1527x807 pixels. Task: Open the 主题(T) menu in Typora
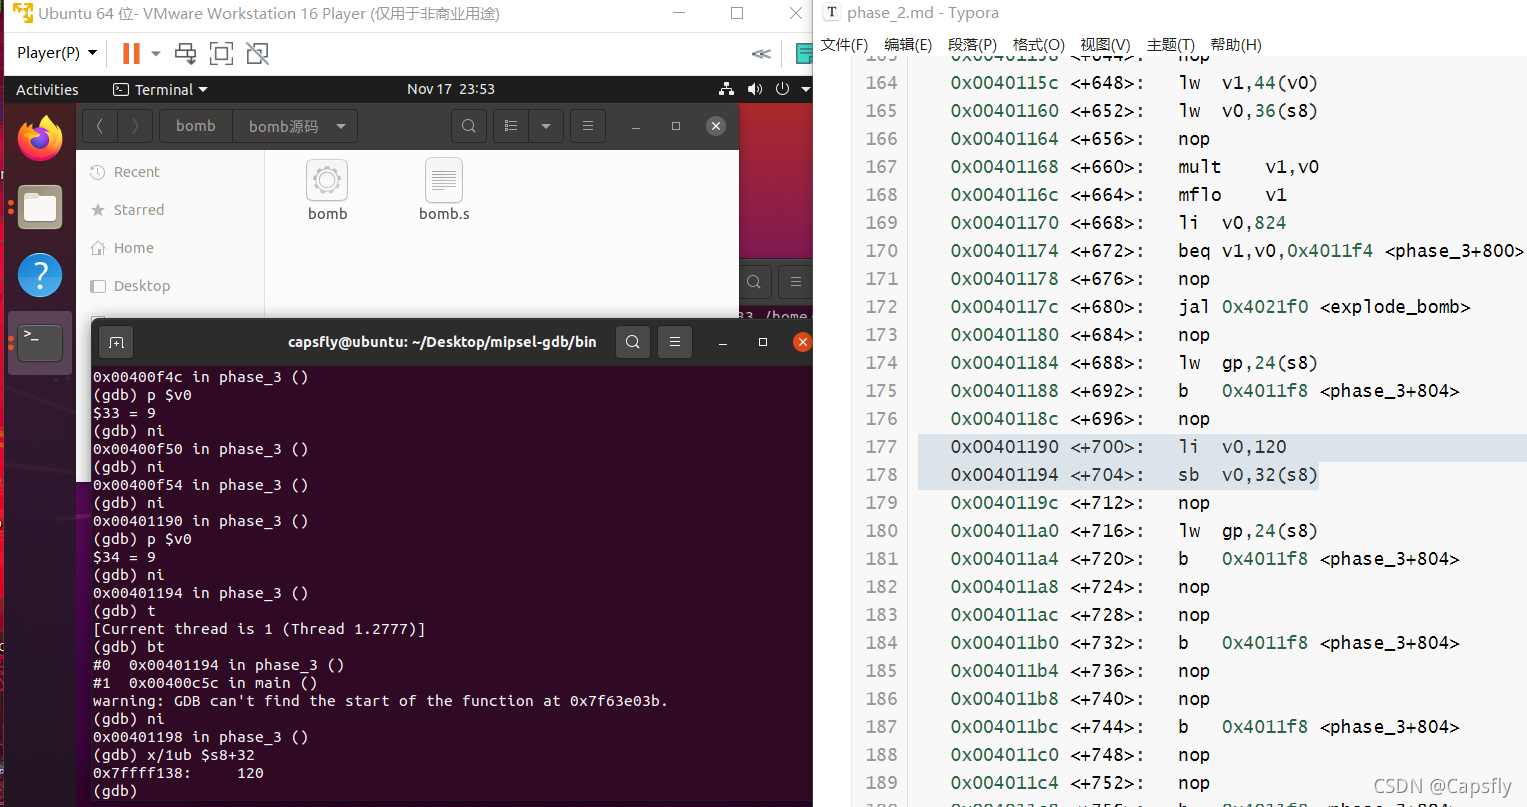tap(1171, 45)
